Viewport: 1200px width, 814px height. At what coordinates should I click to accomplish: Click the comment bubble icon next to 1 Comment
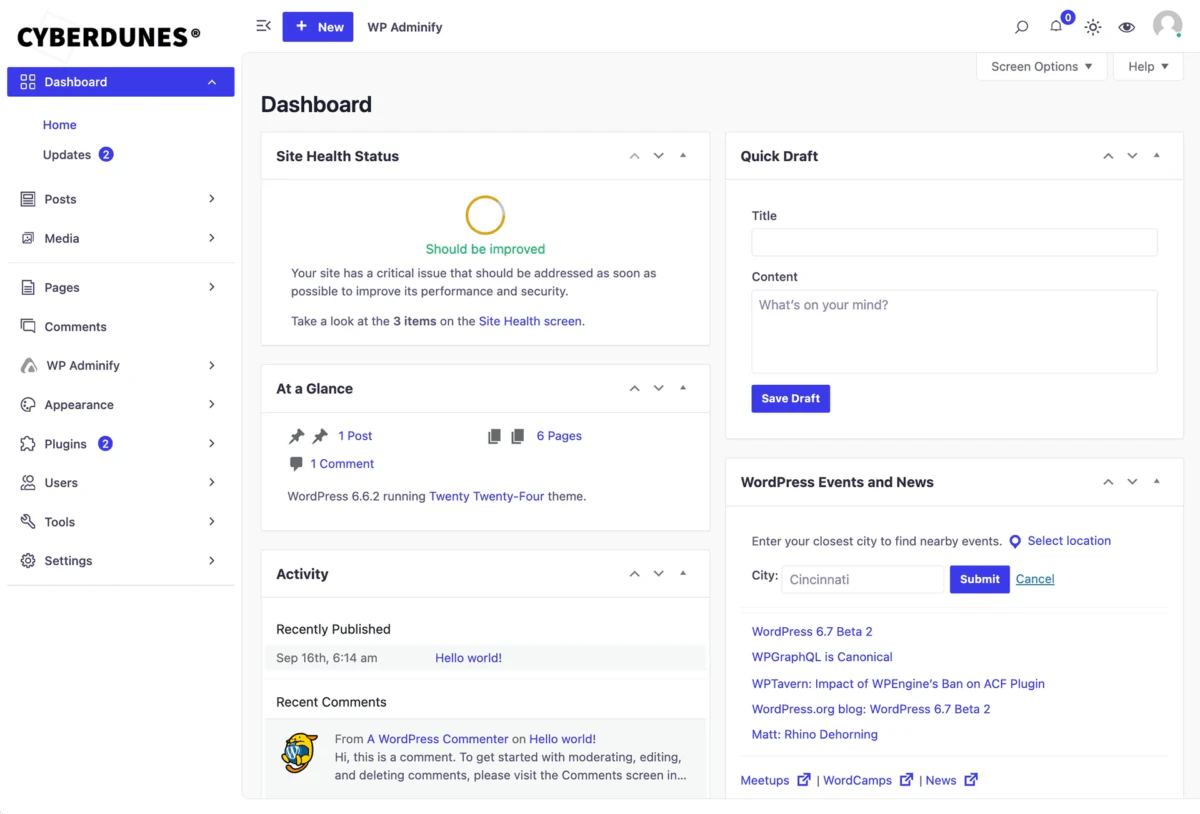tap(296, 464)
